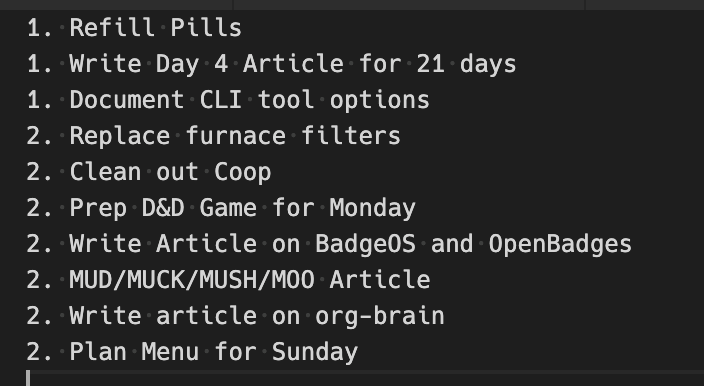The height and width of the screenshot is (386, 704).
Task: Click the word 'Document' in CLI line
Action: click(x=127, y=100)
